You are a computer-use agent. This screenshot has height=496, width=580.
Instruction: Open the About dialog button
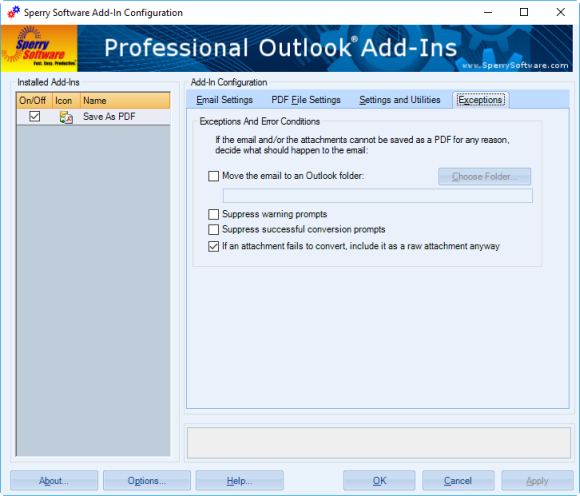[x=54, y=480]
